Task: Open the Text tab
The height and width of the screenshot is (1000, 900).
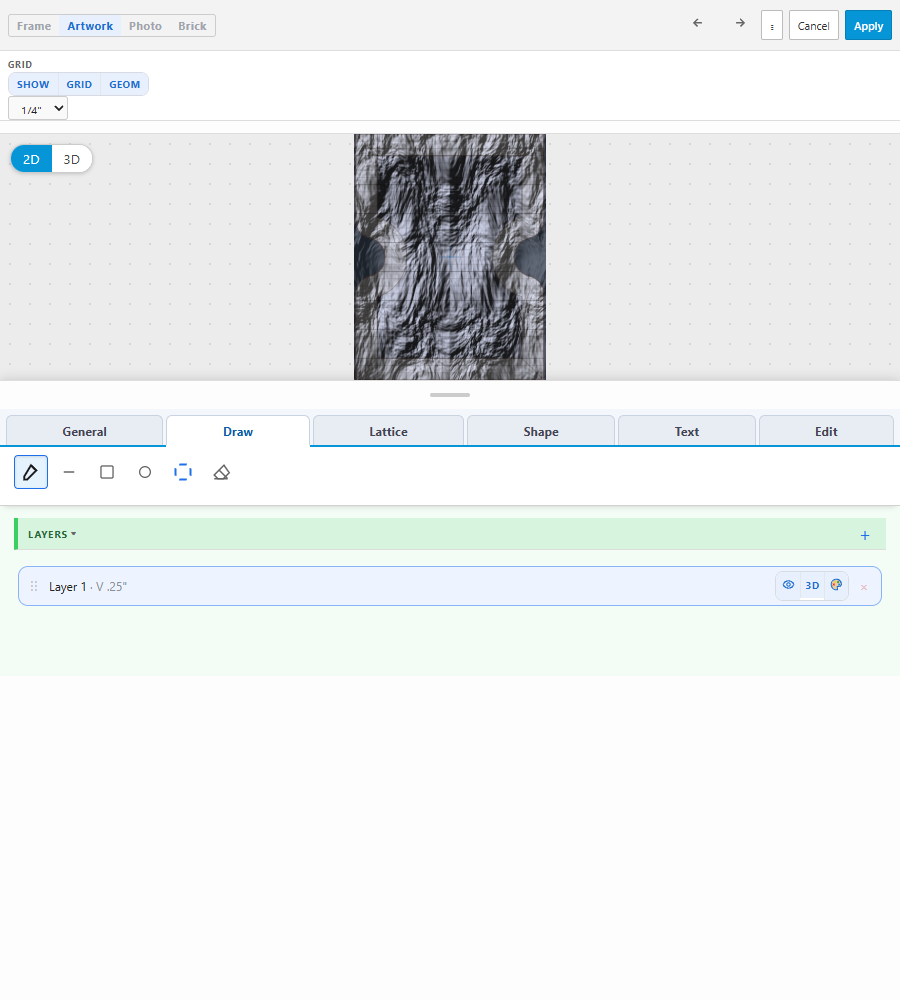Action: (687, 431)
